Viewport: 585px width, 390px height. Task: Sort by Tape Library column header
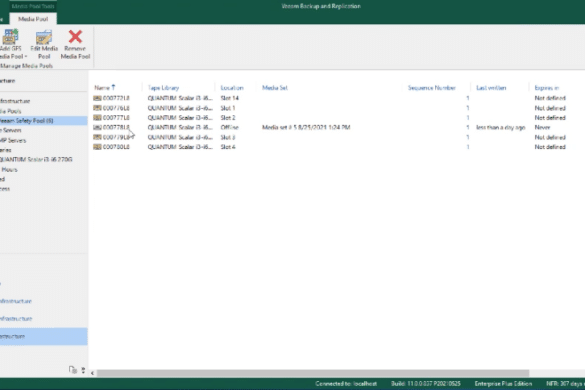point(163,88)
